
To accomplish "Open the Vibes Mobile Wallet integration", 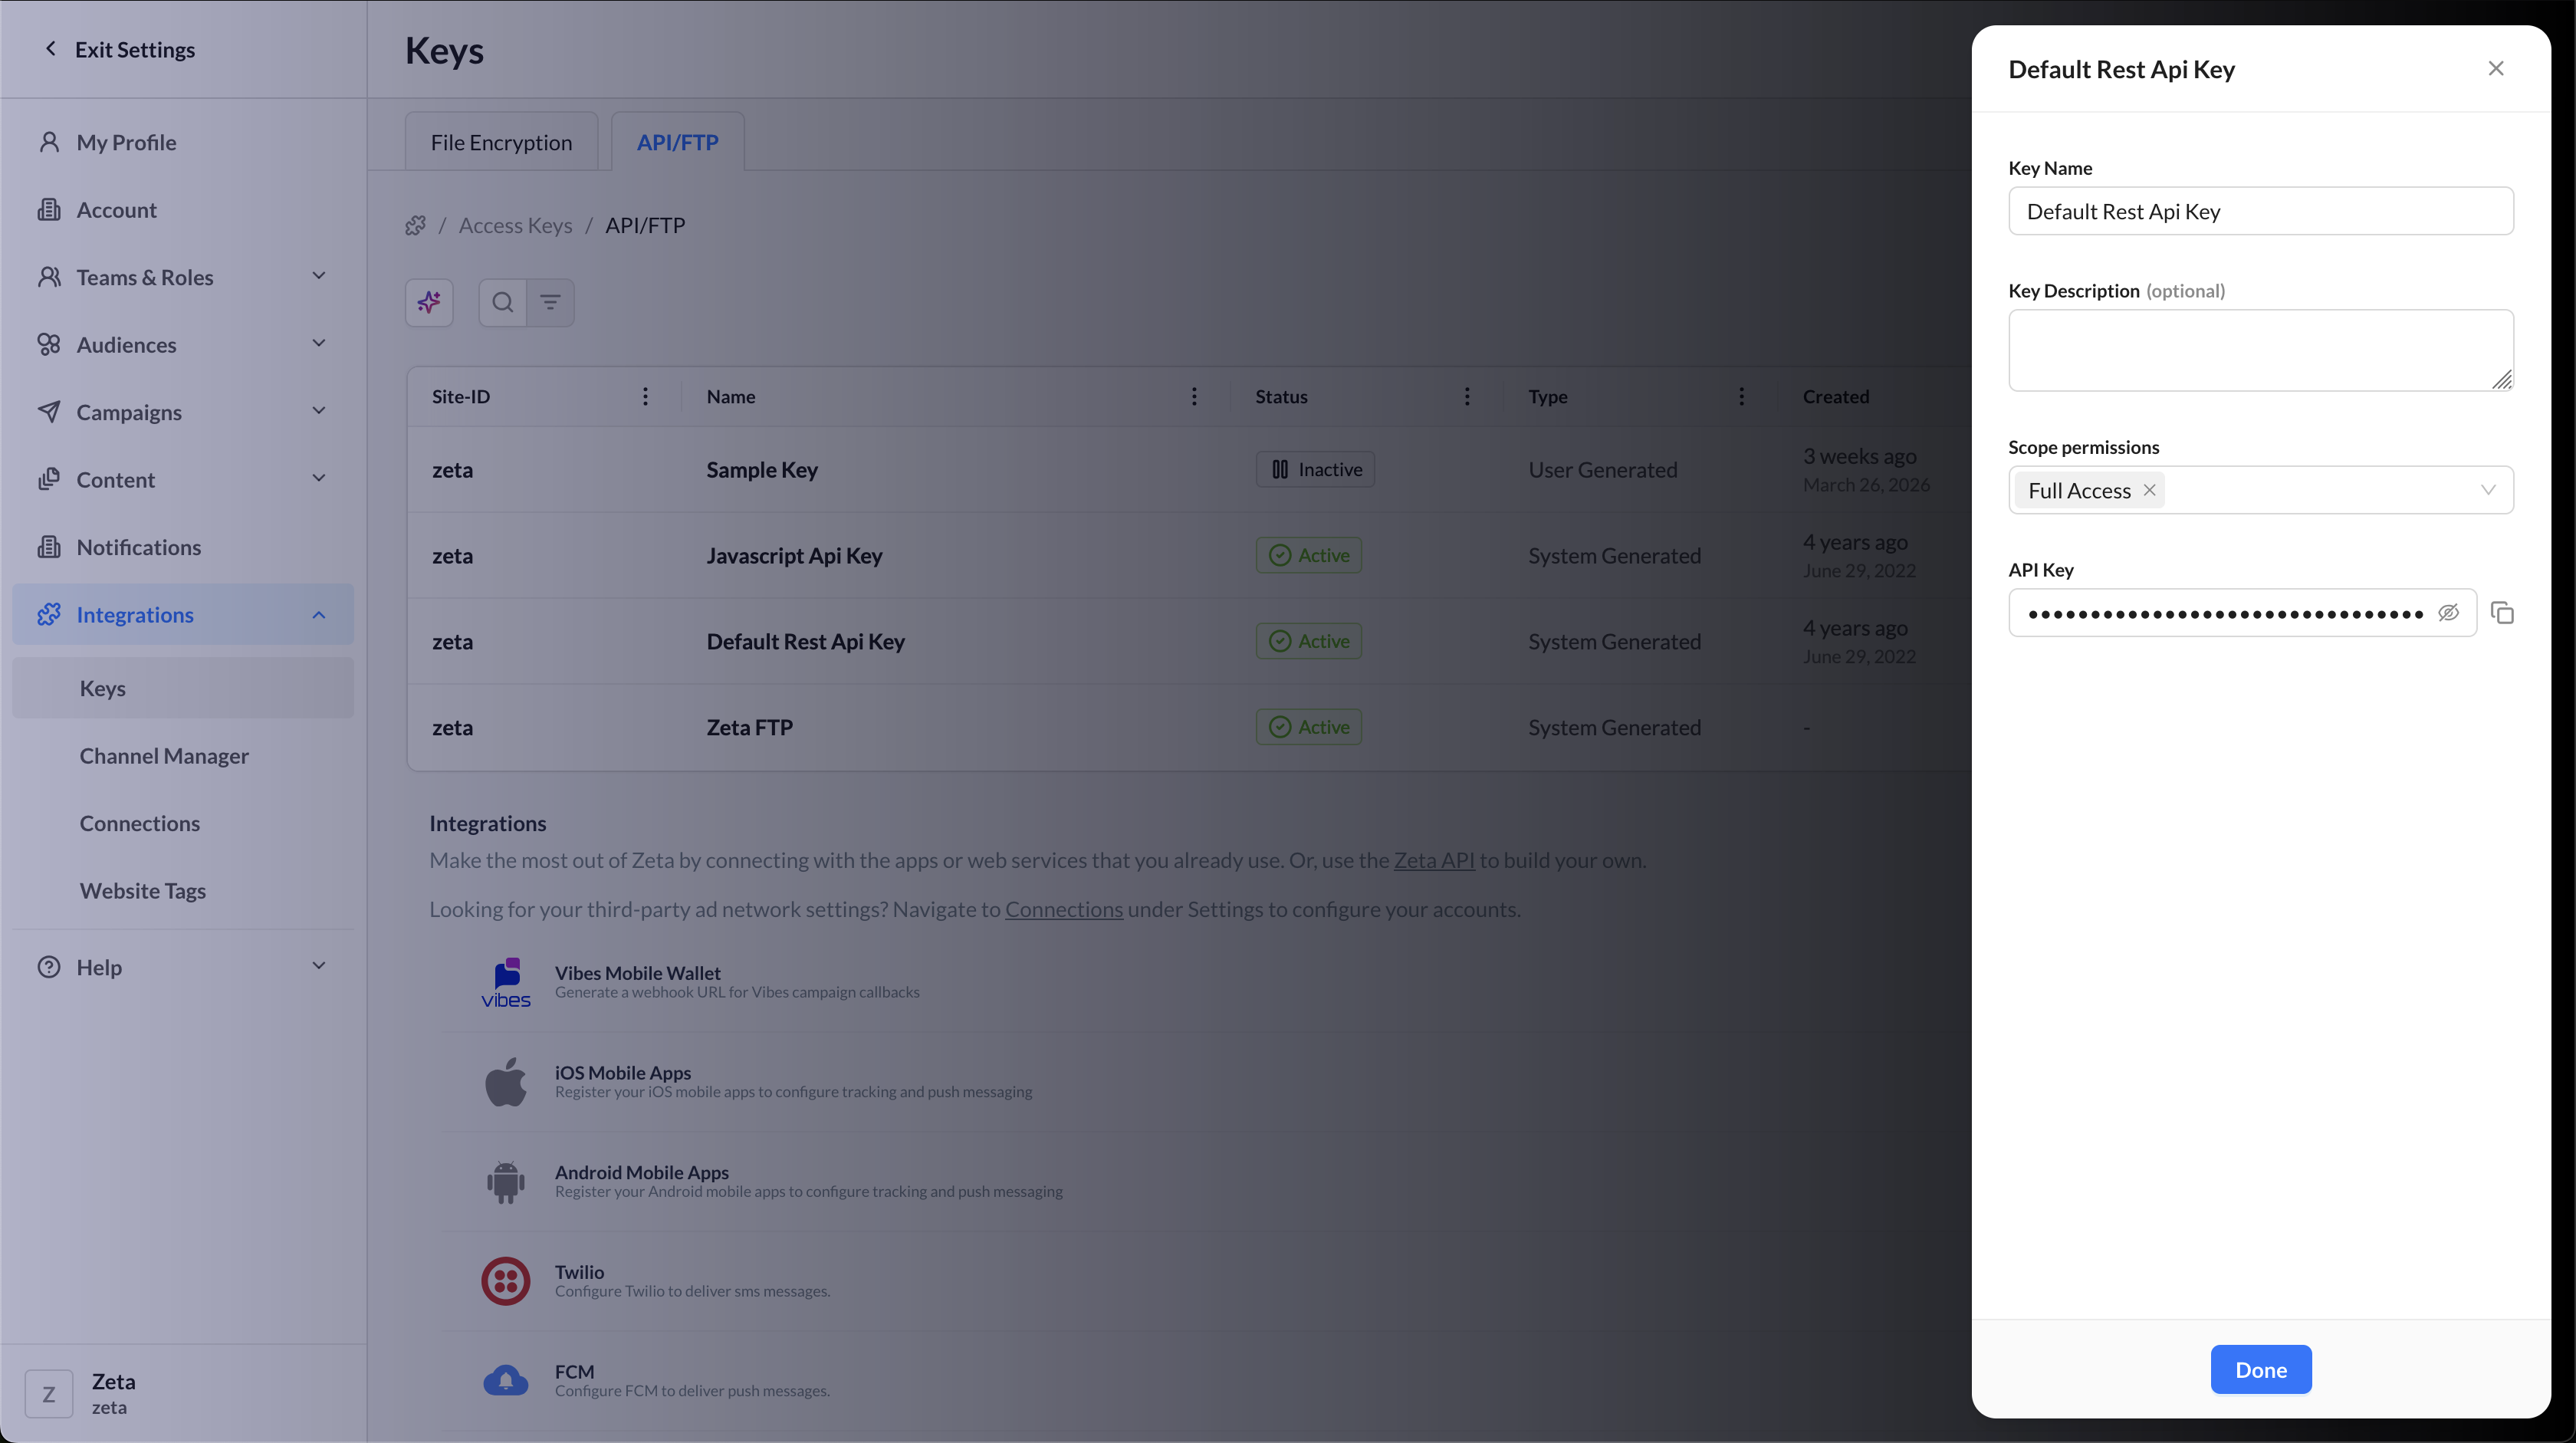I will click(x=638, y=973).
